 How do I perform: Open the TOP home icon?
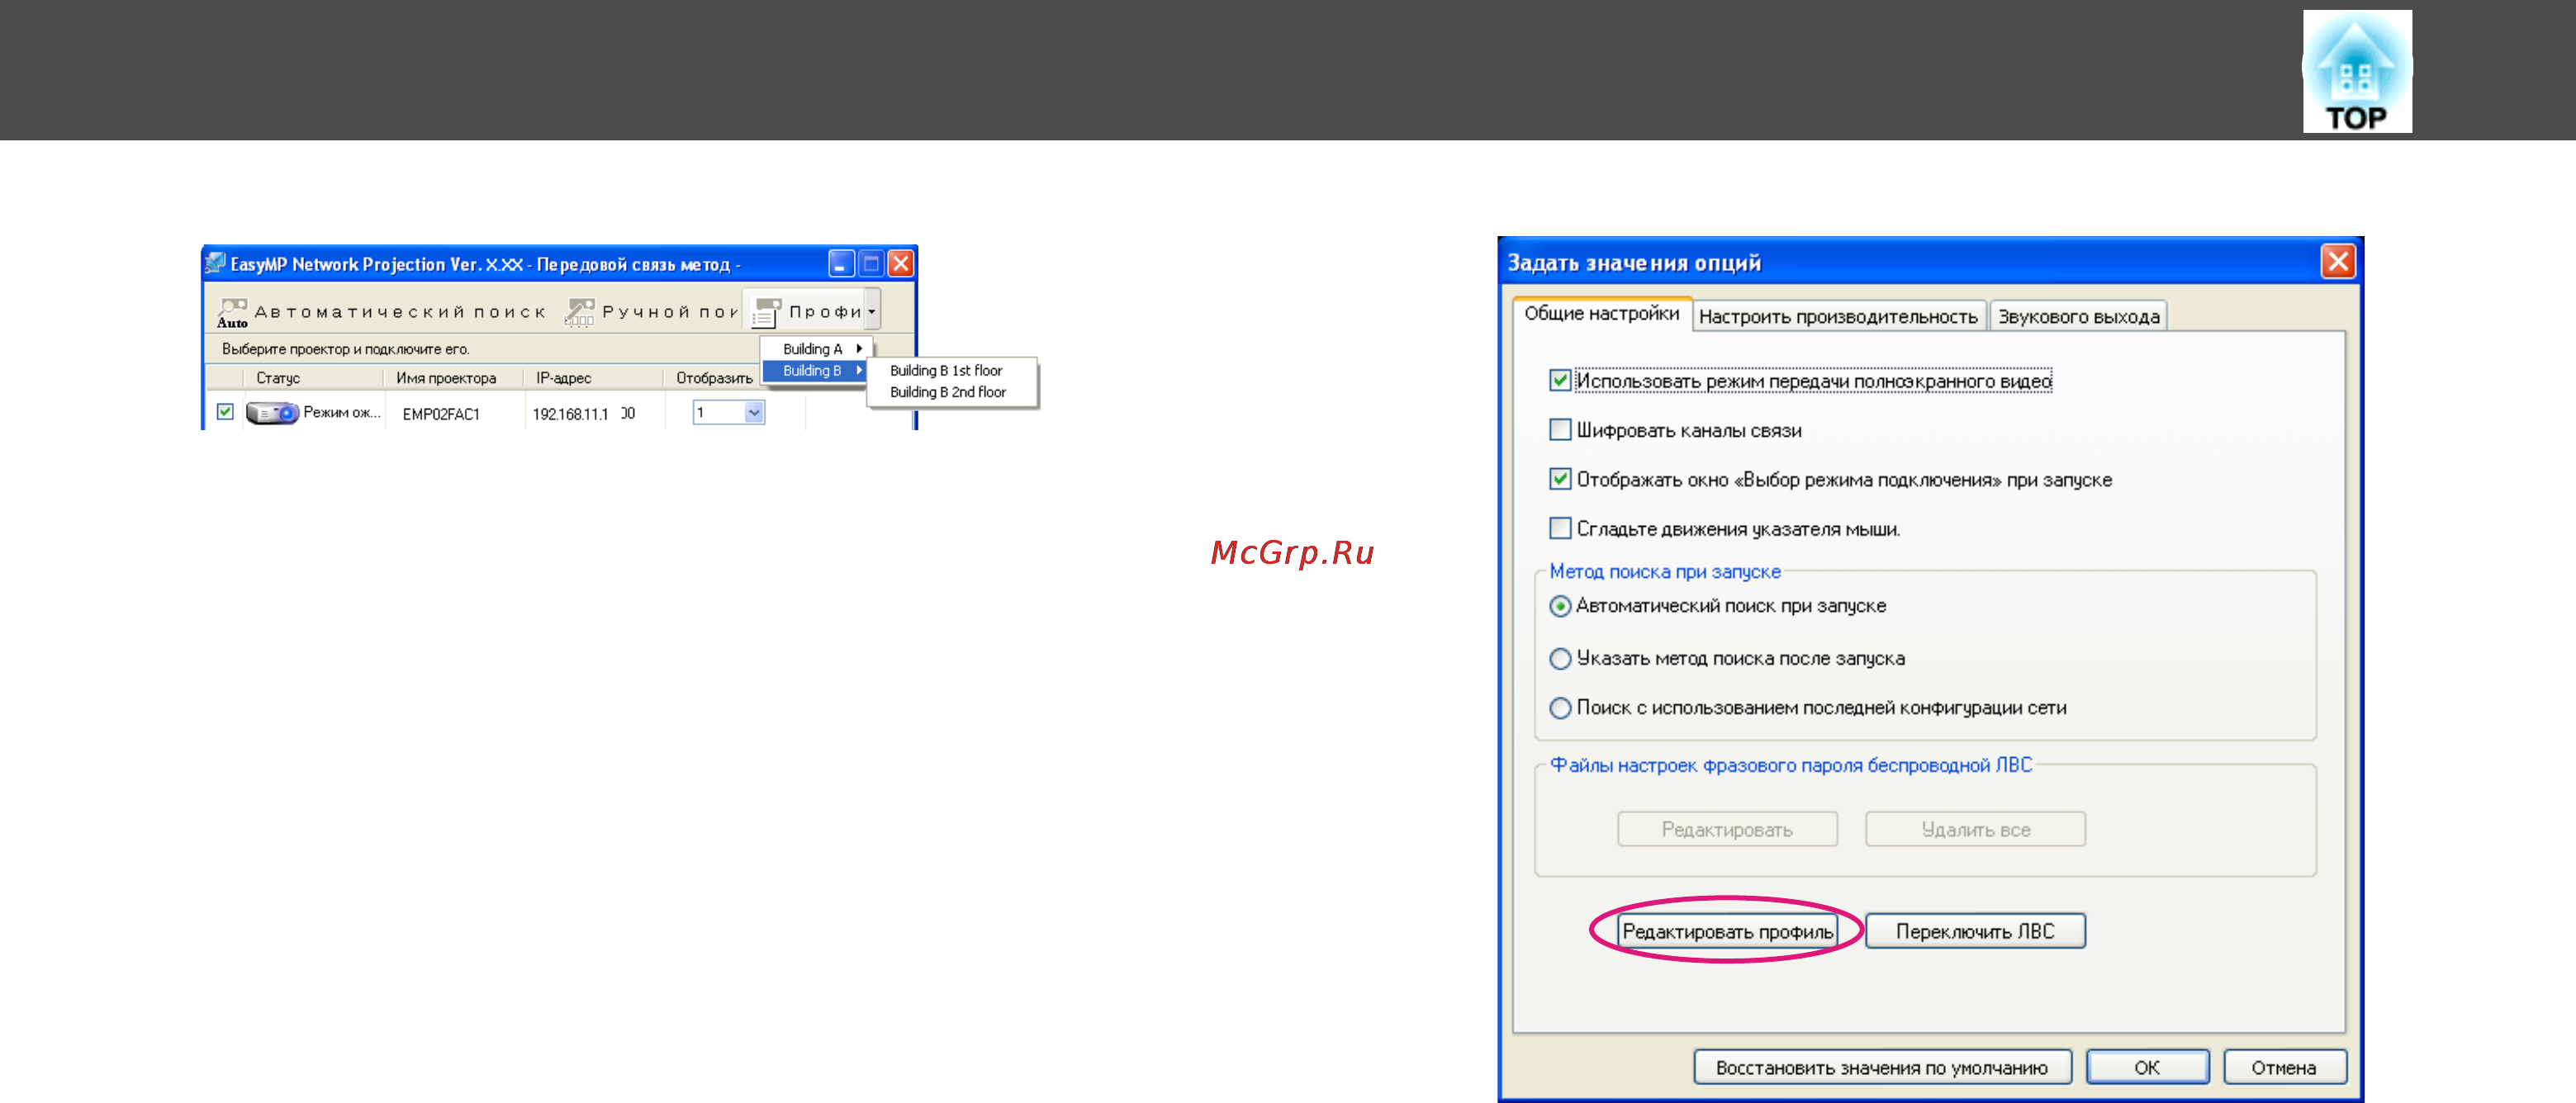pos(2357,71)
